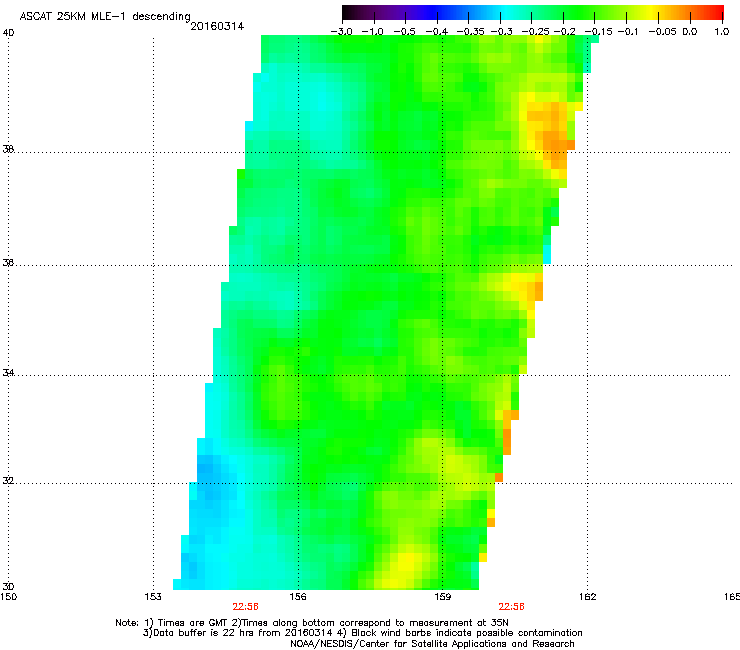The image size is (740, 650).
Task: Click the color bar label '-1.0'
Action: [373, 32]
